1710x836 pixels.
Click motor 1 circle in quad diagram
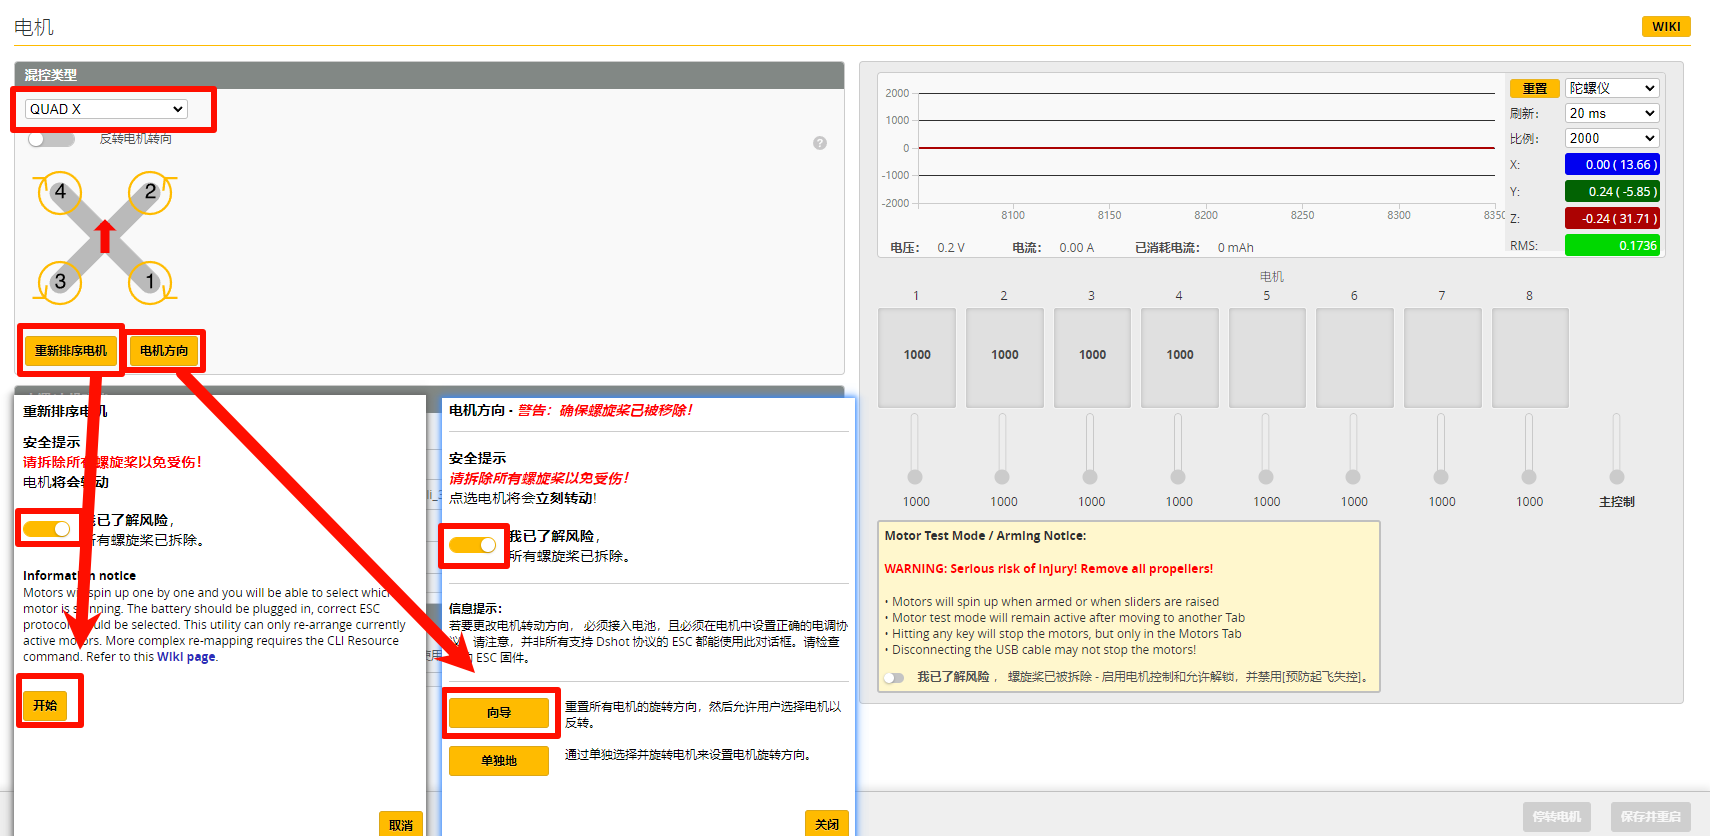(150, 281)
